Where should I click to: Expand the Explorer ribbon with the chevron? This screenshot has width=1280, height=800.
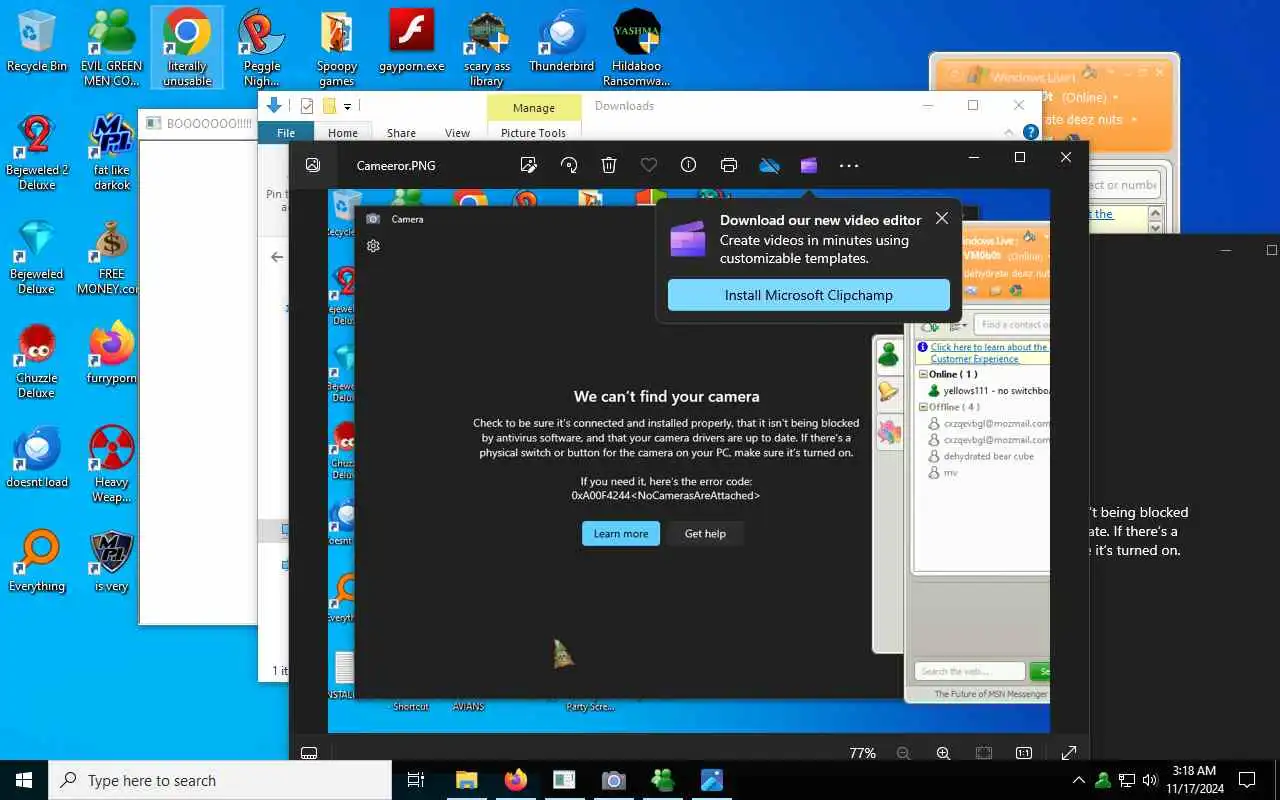[x=1007, y=132]
